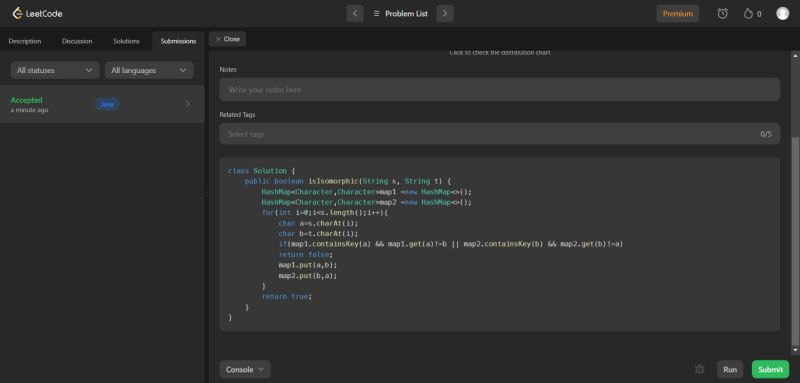Click 'class Solution {' code line
The height and width of the screenshot is (383, 800).
[x=262, y=171]
